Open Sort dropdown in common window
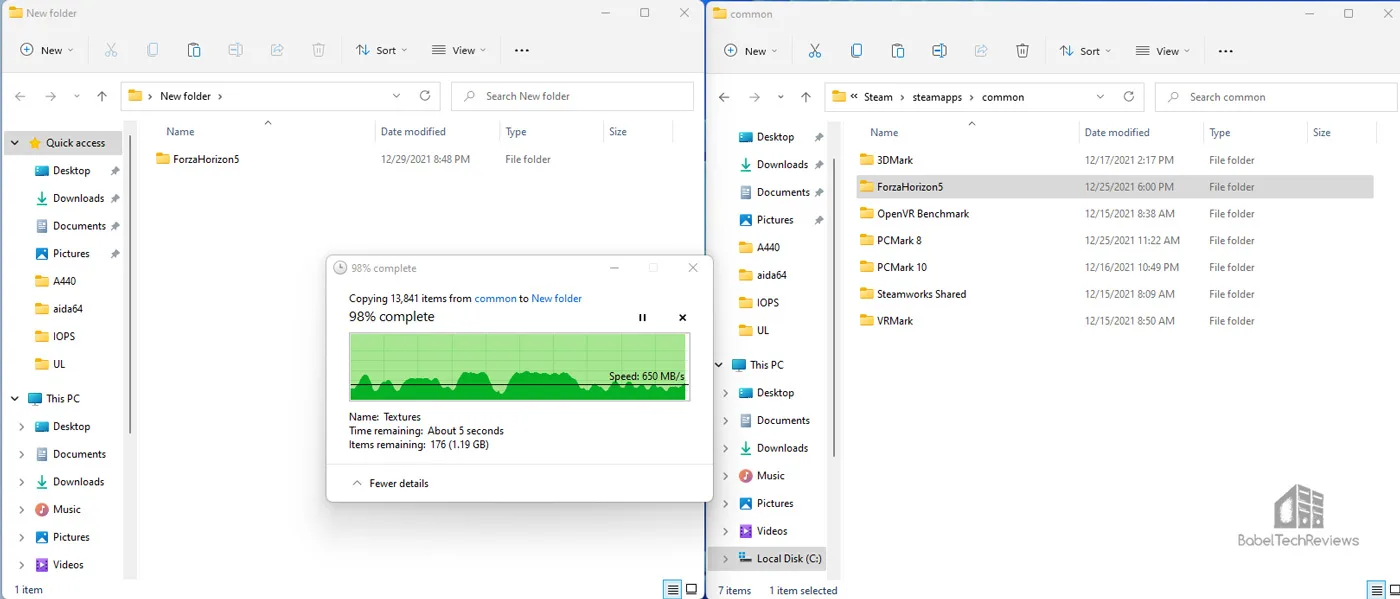The width and height of the screenshot is (1400, 599). (x=1086, y=51)
